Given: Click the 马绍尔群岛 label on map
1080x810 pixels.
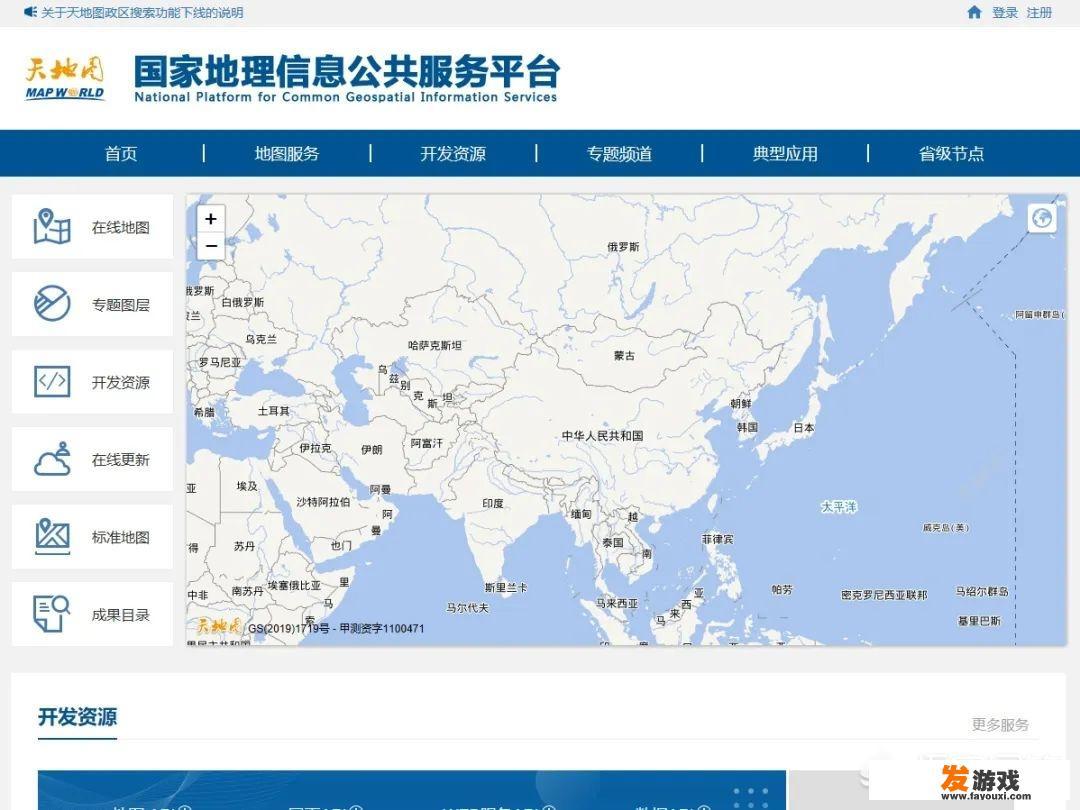Looking at the screenshot, I should [982, 591].
